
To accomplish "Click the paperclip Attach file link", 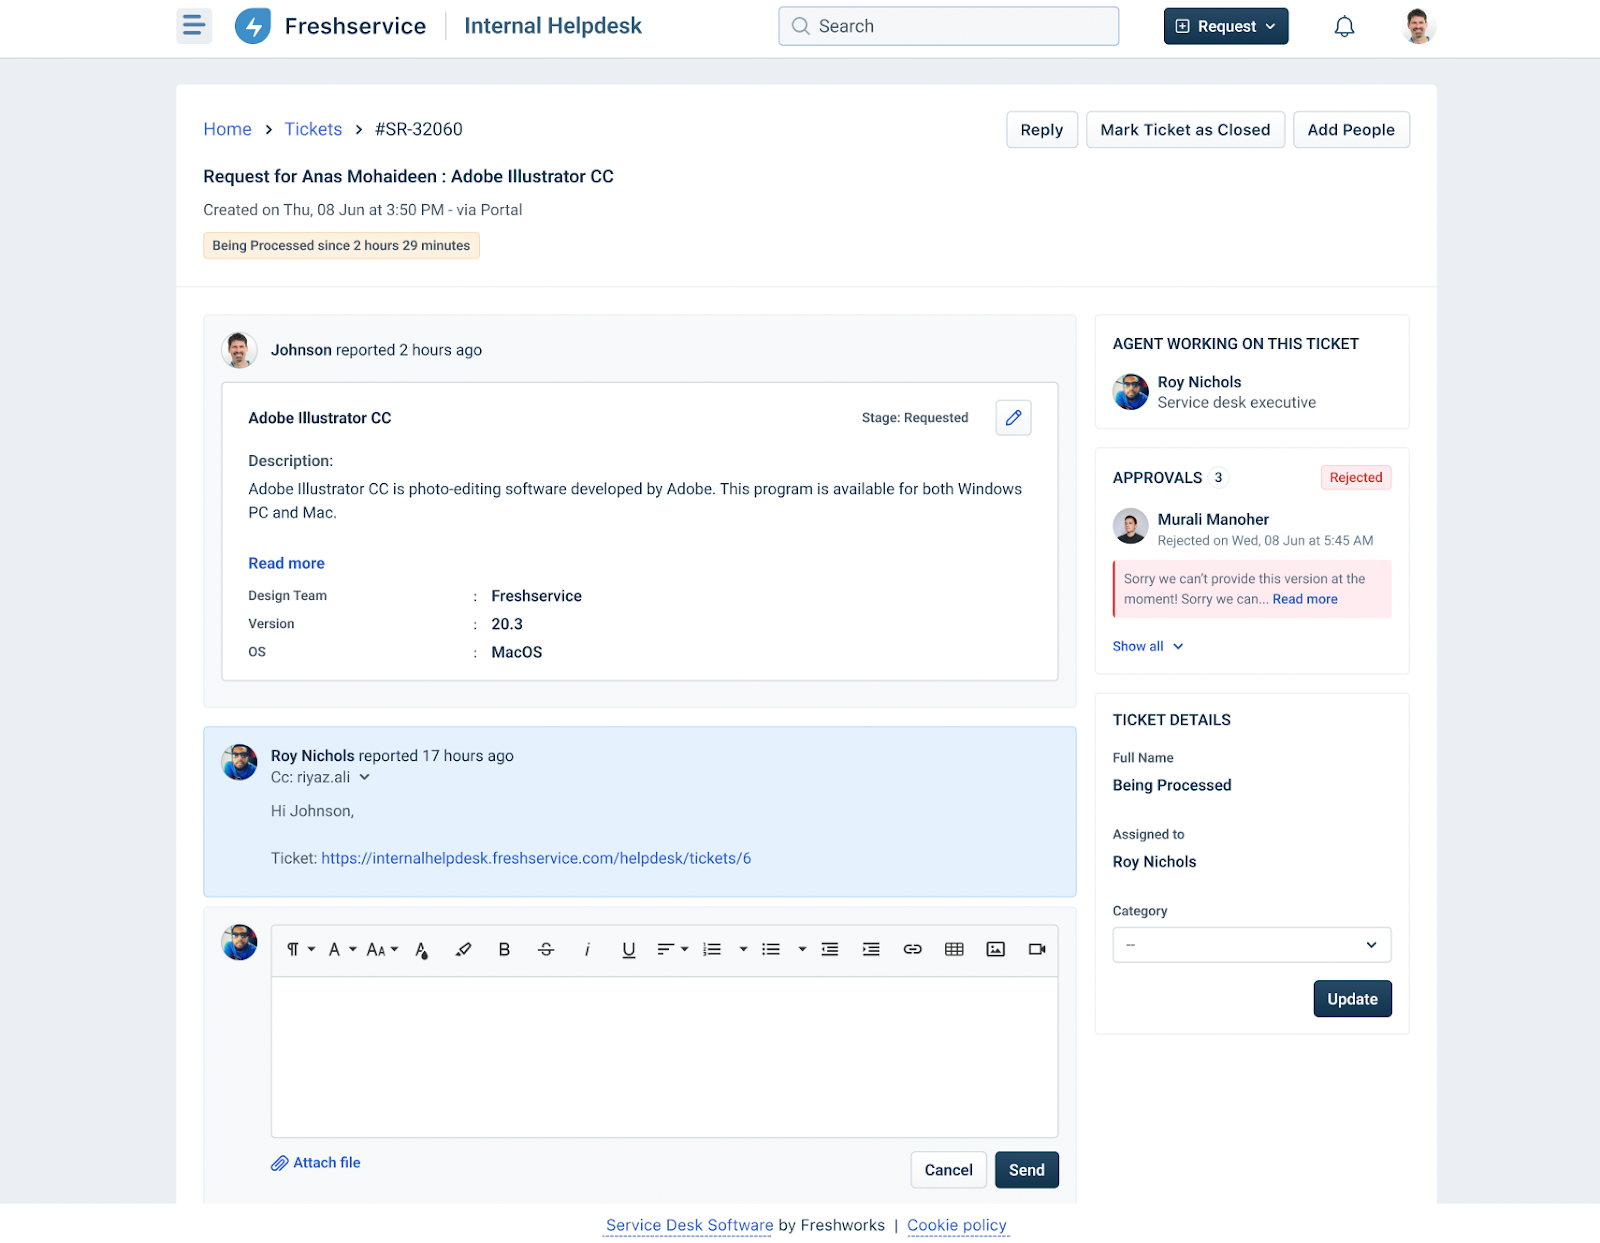I will 316,1162.
